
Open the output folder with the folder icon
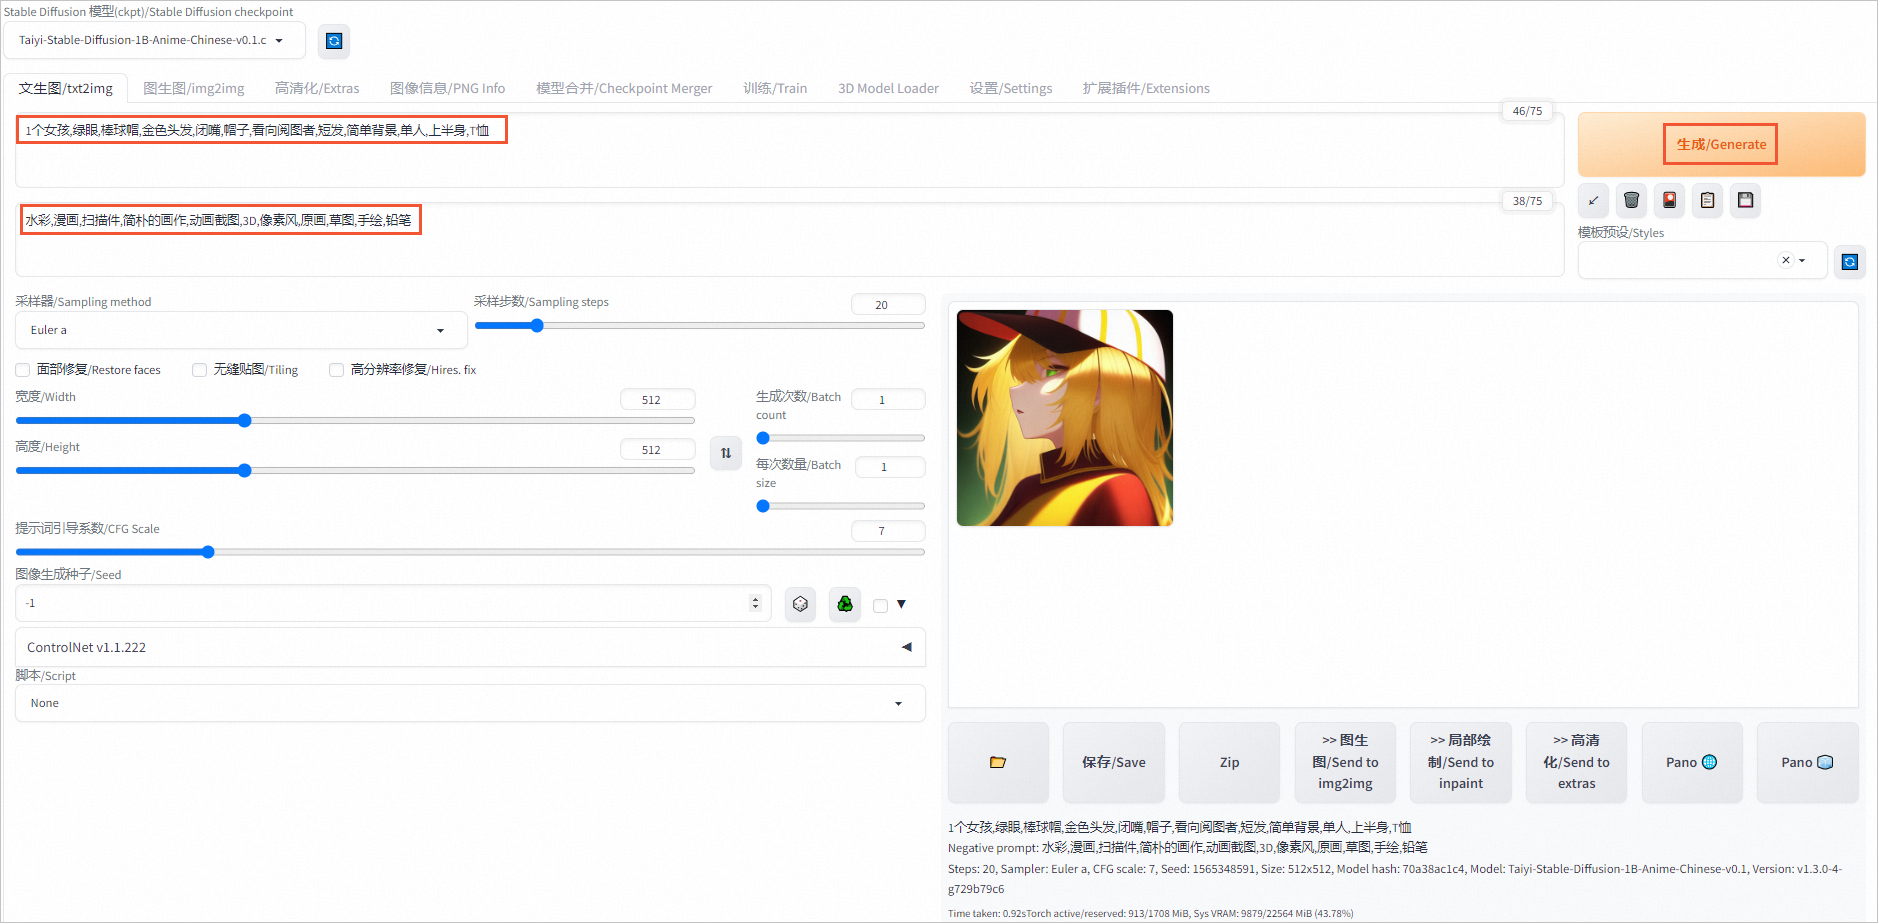click(998, 762)
